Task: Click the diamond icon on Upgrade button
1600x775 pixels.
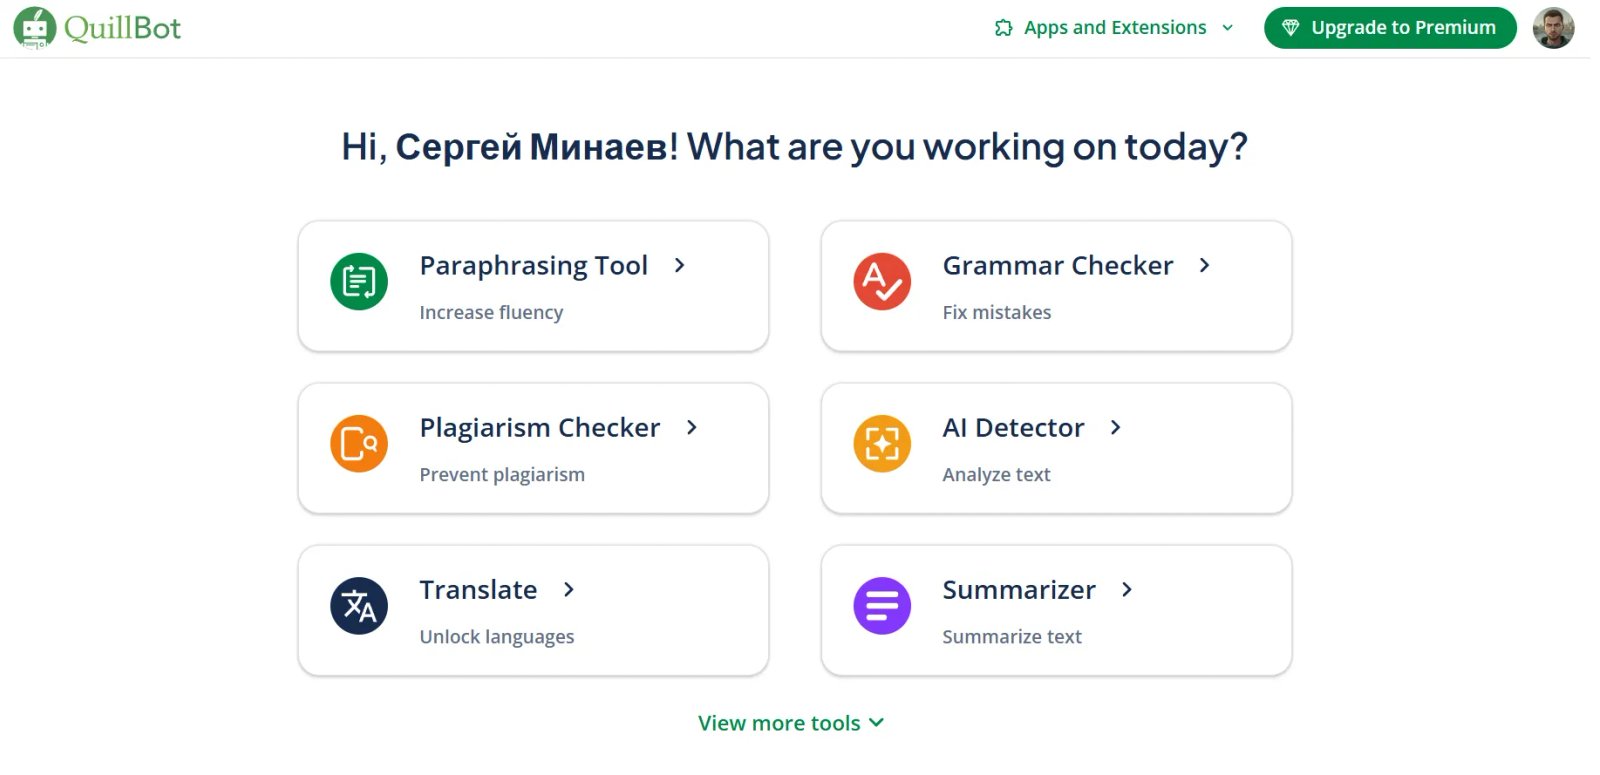Action: pos(1291,28)
